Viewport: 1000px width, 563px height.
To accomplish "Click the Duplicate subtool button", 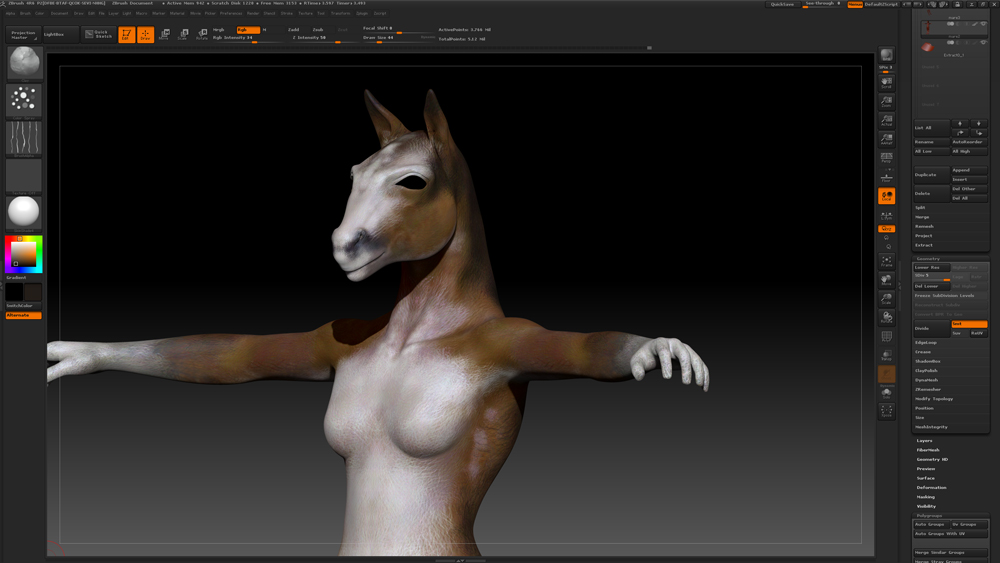I will pyautogui.click(x=930, y=175).
